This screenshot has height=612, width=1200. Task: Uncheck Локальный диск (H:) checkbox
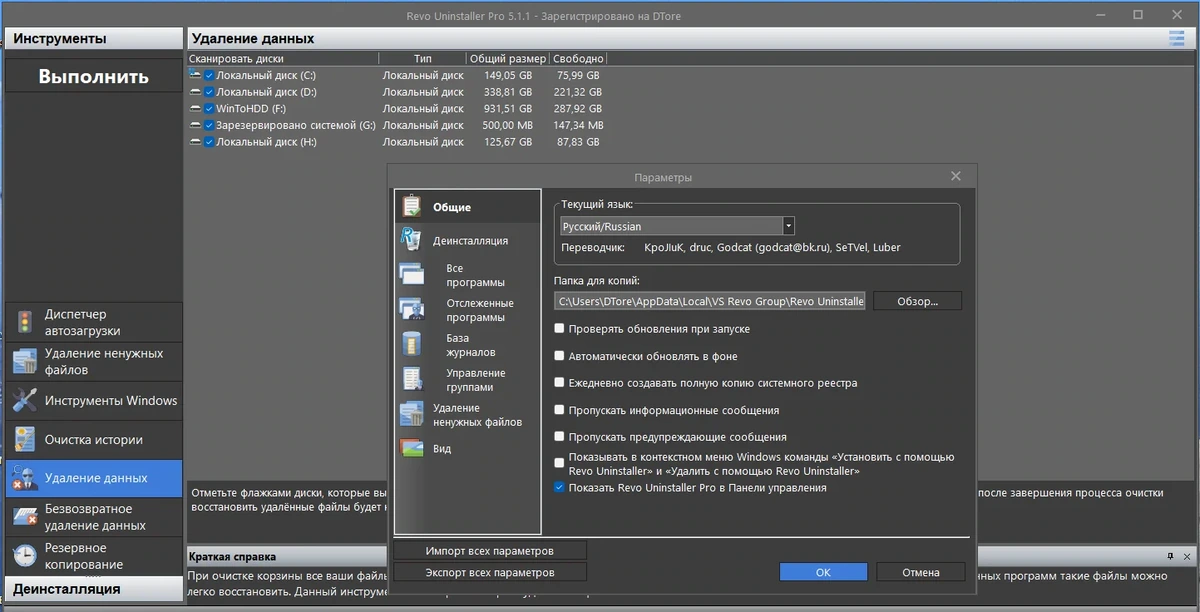coord(209,142)
